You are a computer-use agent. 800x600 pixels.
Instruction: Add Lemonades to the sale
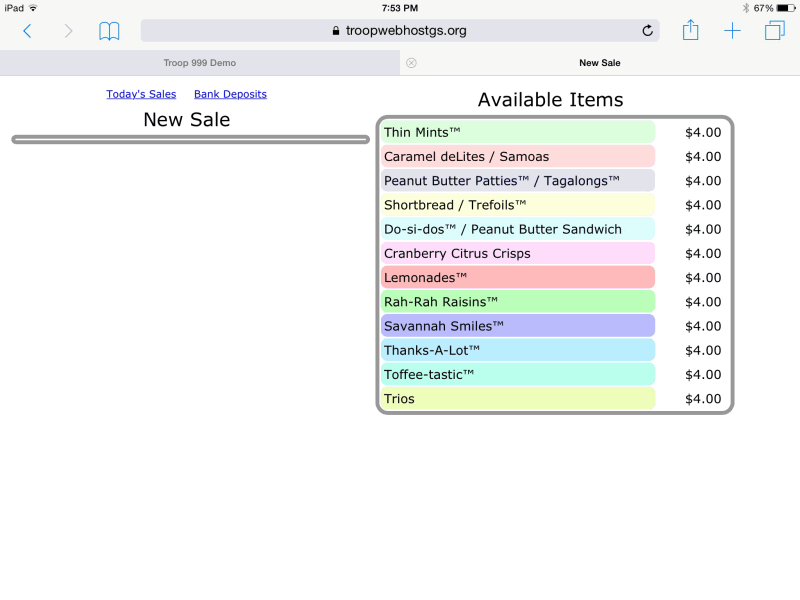coord(518,278)
